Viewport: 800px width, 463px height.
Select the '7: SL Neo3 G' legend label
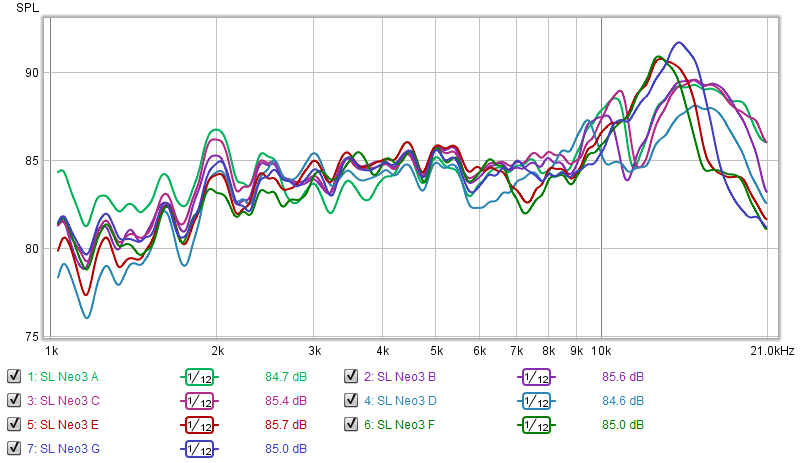pyautogui.click(x=63, y=449)
